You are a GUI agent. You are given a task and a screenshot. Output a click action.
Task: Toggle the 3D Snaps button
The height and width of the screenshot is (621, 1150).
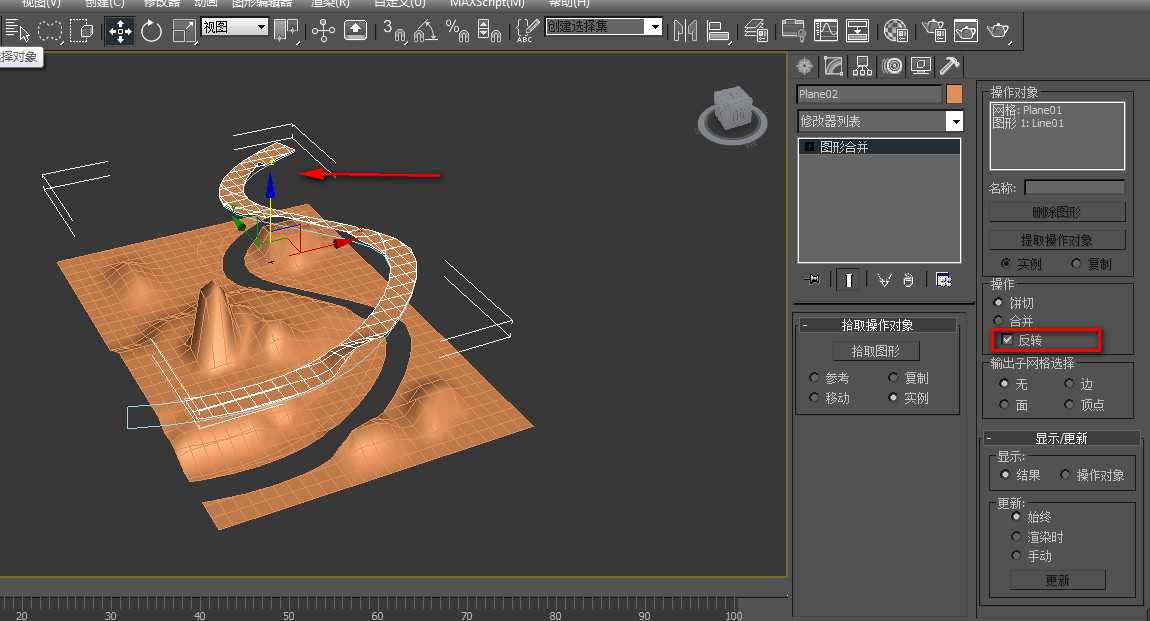394,31
